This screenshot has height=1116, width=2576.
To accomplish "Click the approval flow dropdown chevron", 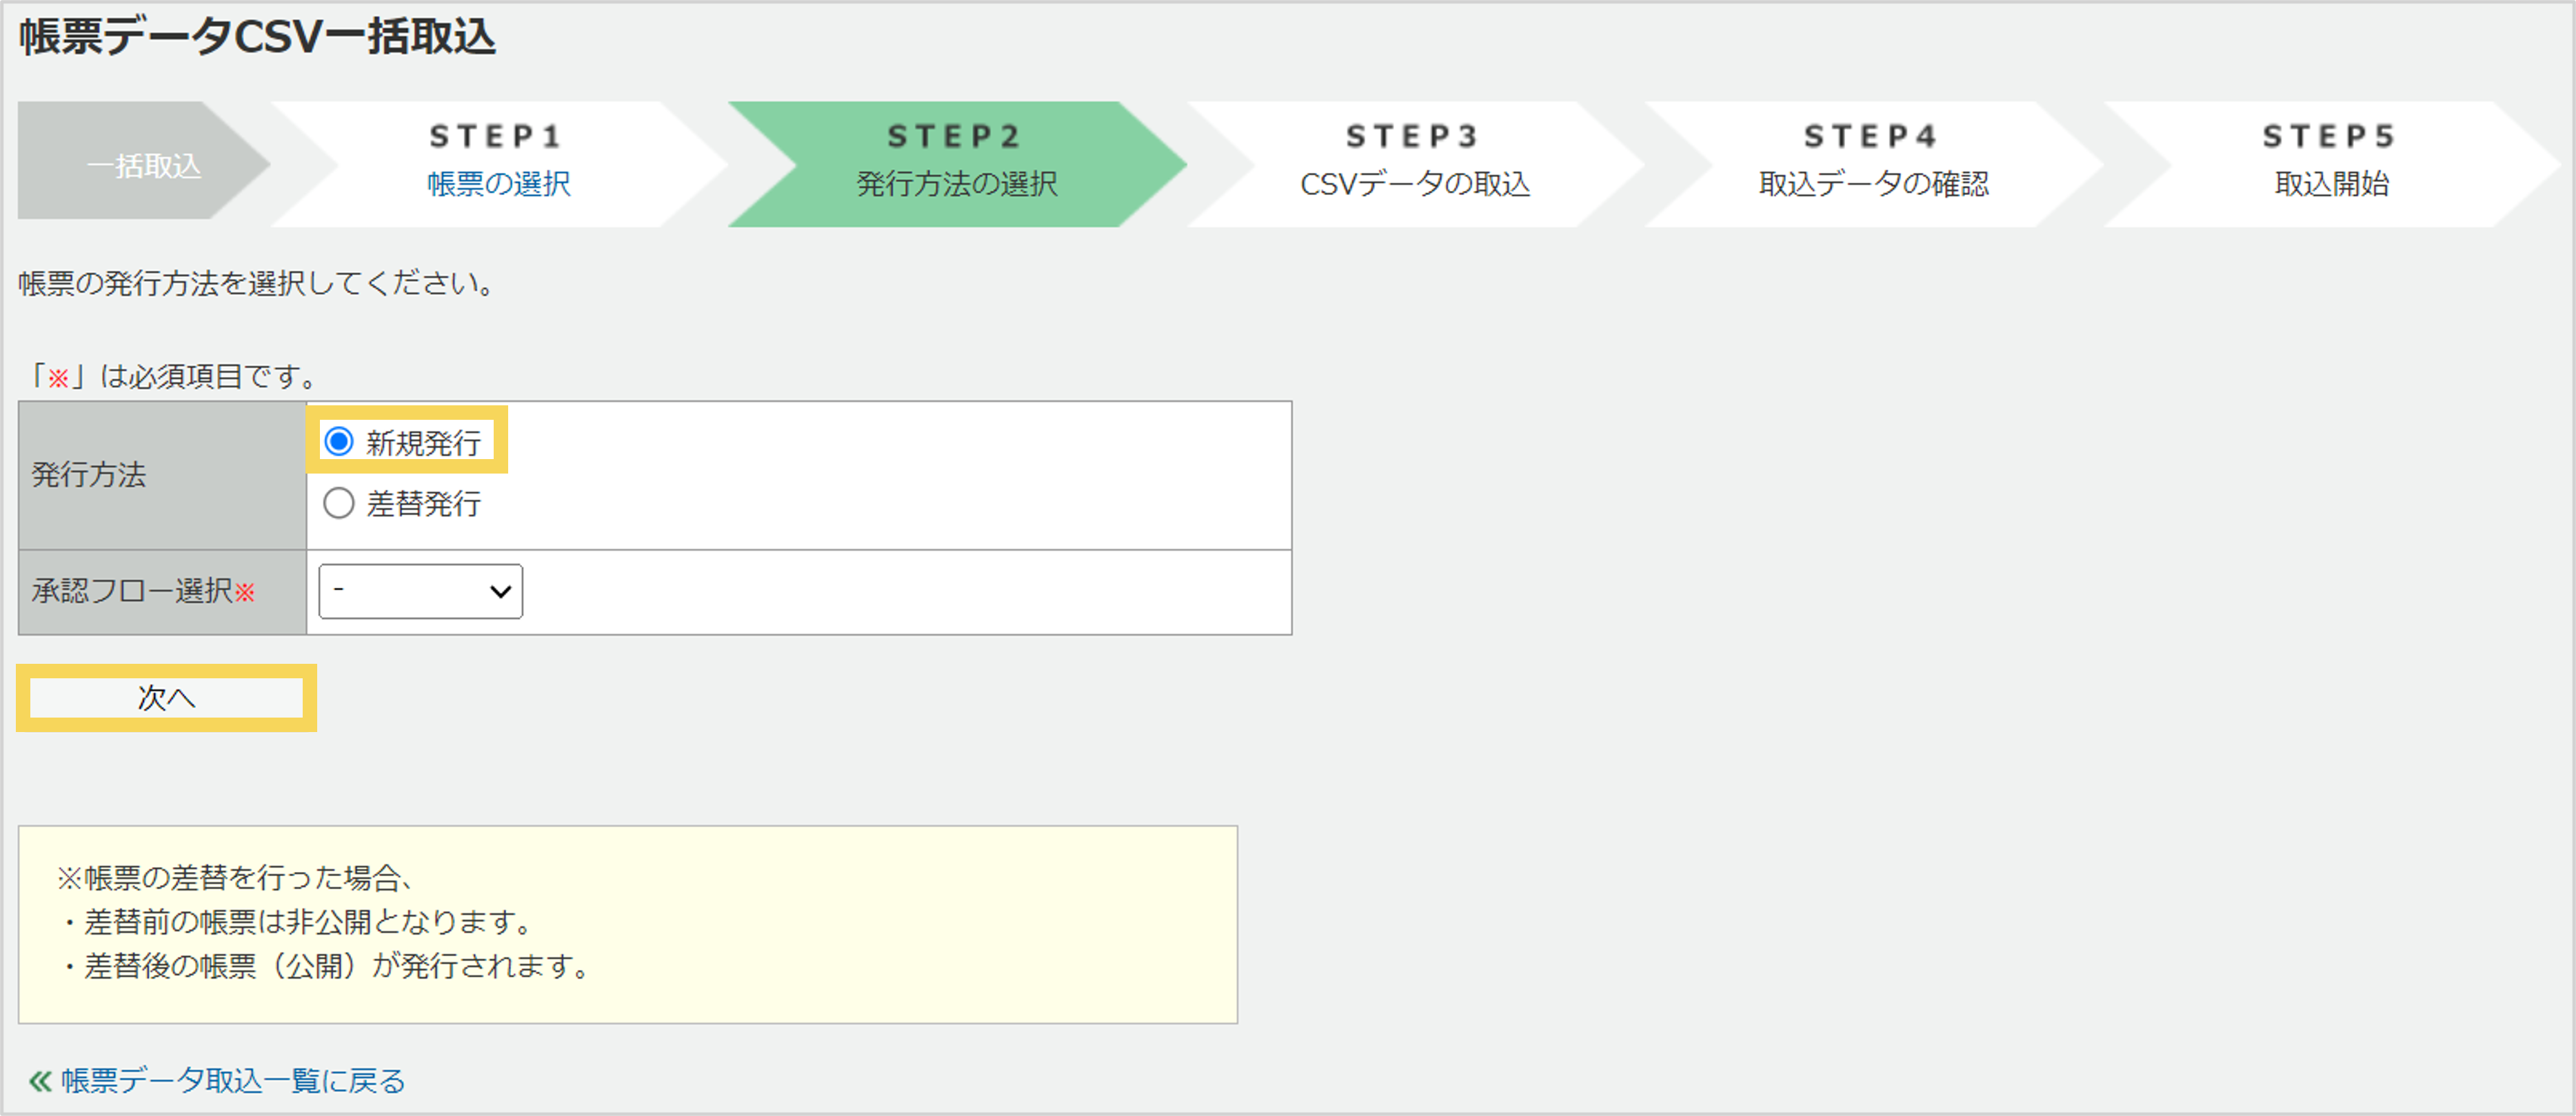I will tap(502, 591).
